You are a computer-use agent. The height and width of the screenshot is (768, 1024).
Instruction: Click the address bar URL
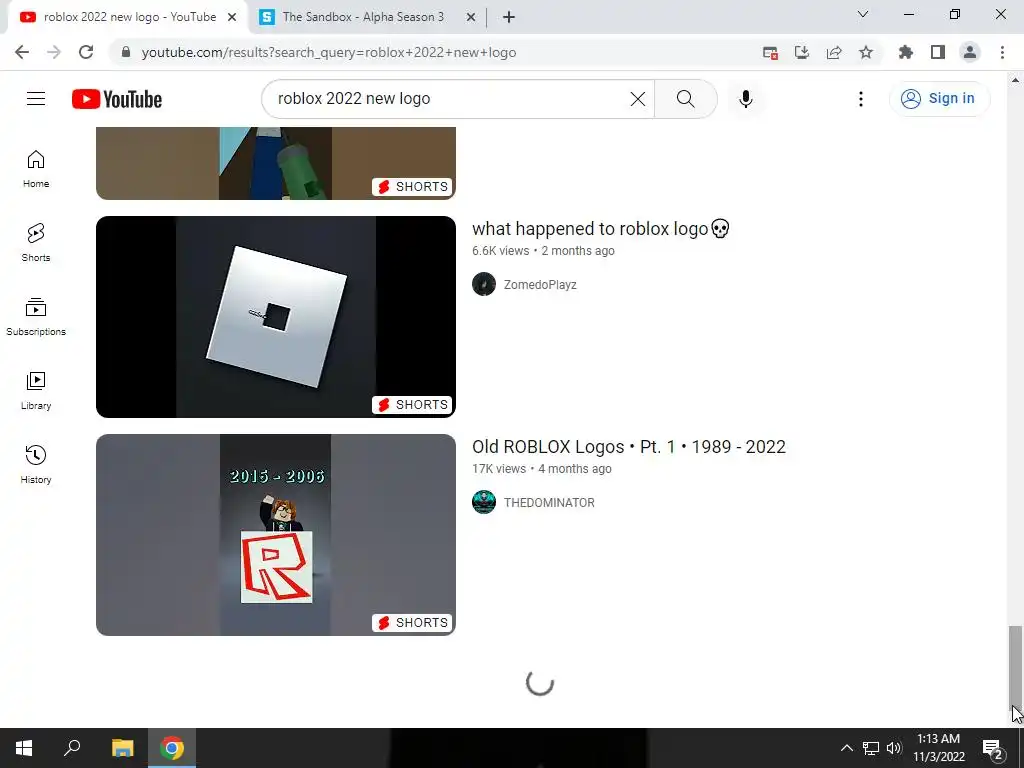329,52
